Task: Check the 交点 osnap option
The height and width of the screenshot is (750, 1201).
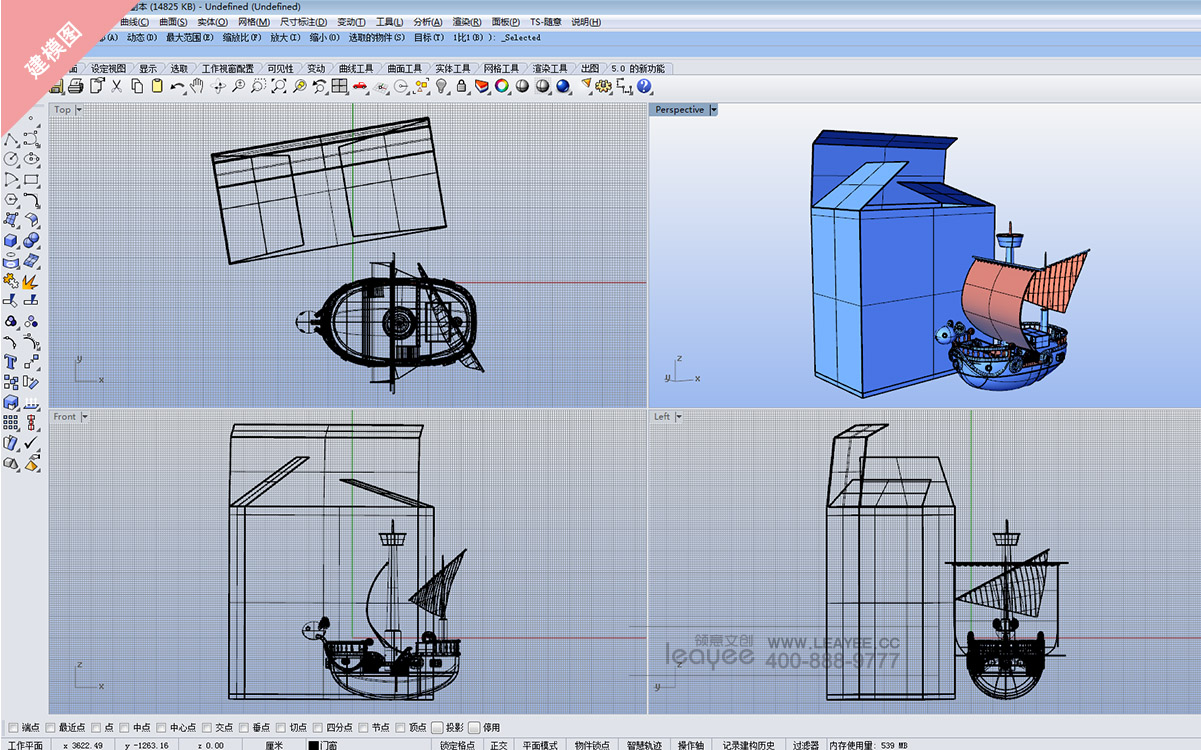Action: (x=207, y=728)
